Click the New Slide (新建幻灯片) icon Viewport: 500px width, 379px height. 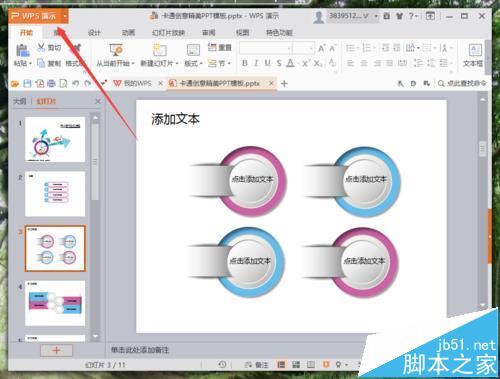point(159,50)
